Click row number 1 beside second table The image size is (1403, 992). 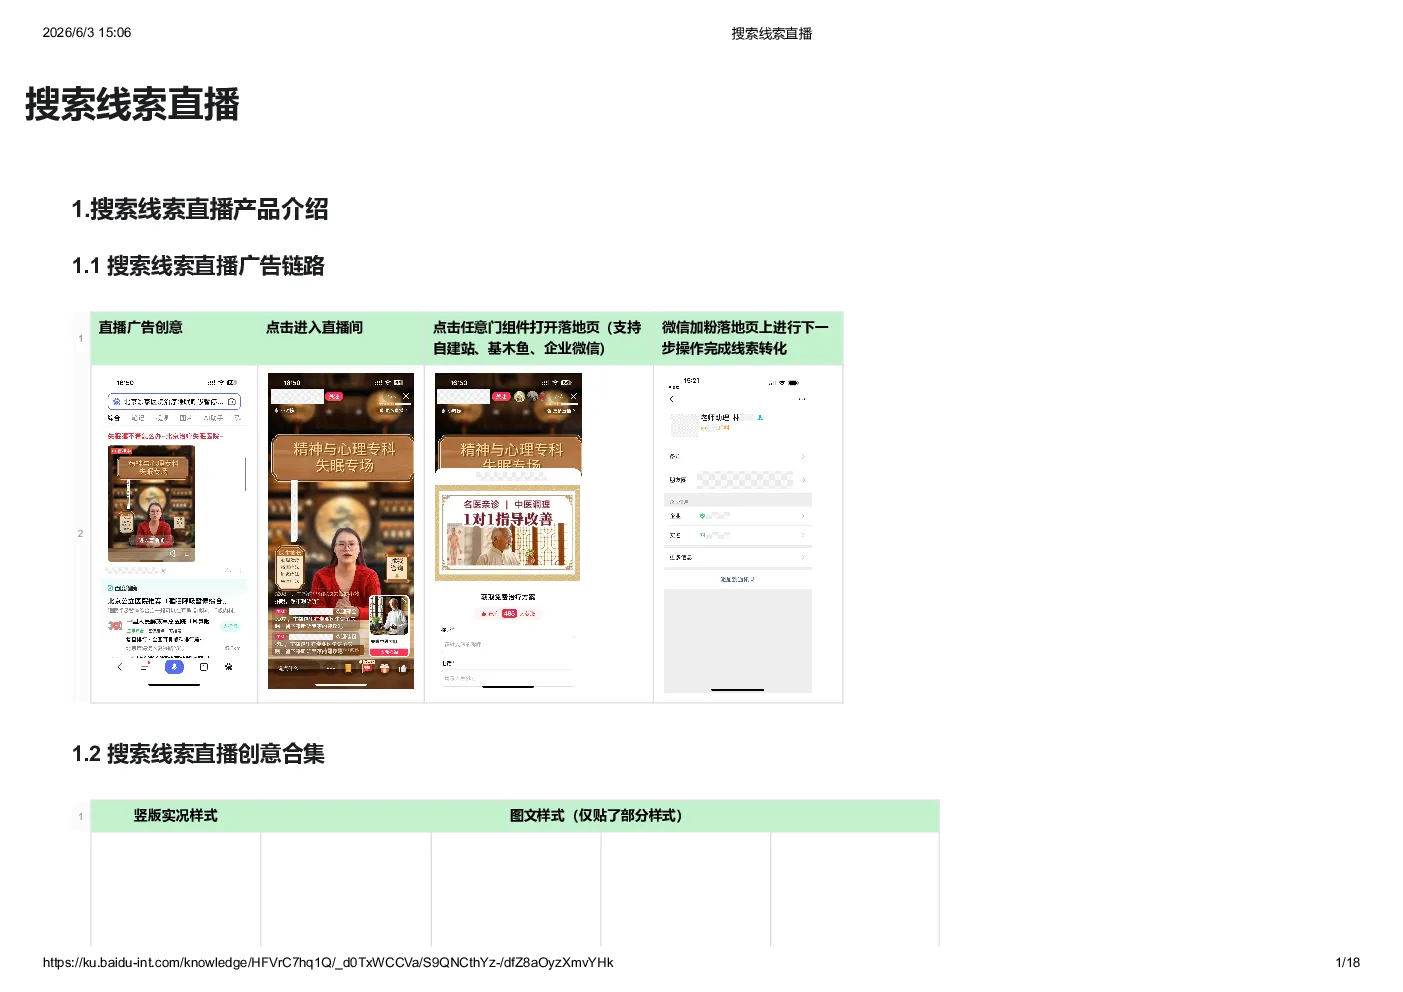(x=81, y=817)
